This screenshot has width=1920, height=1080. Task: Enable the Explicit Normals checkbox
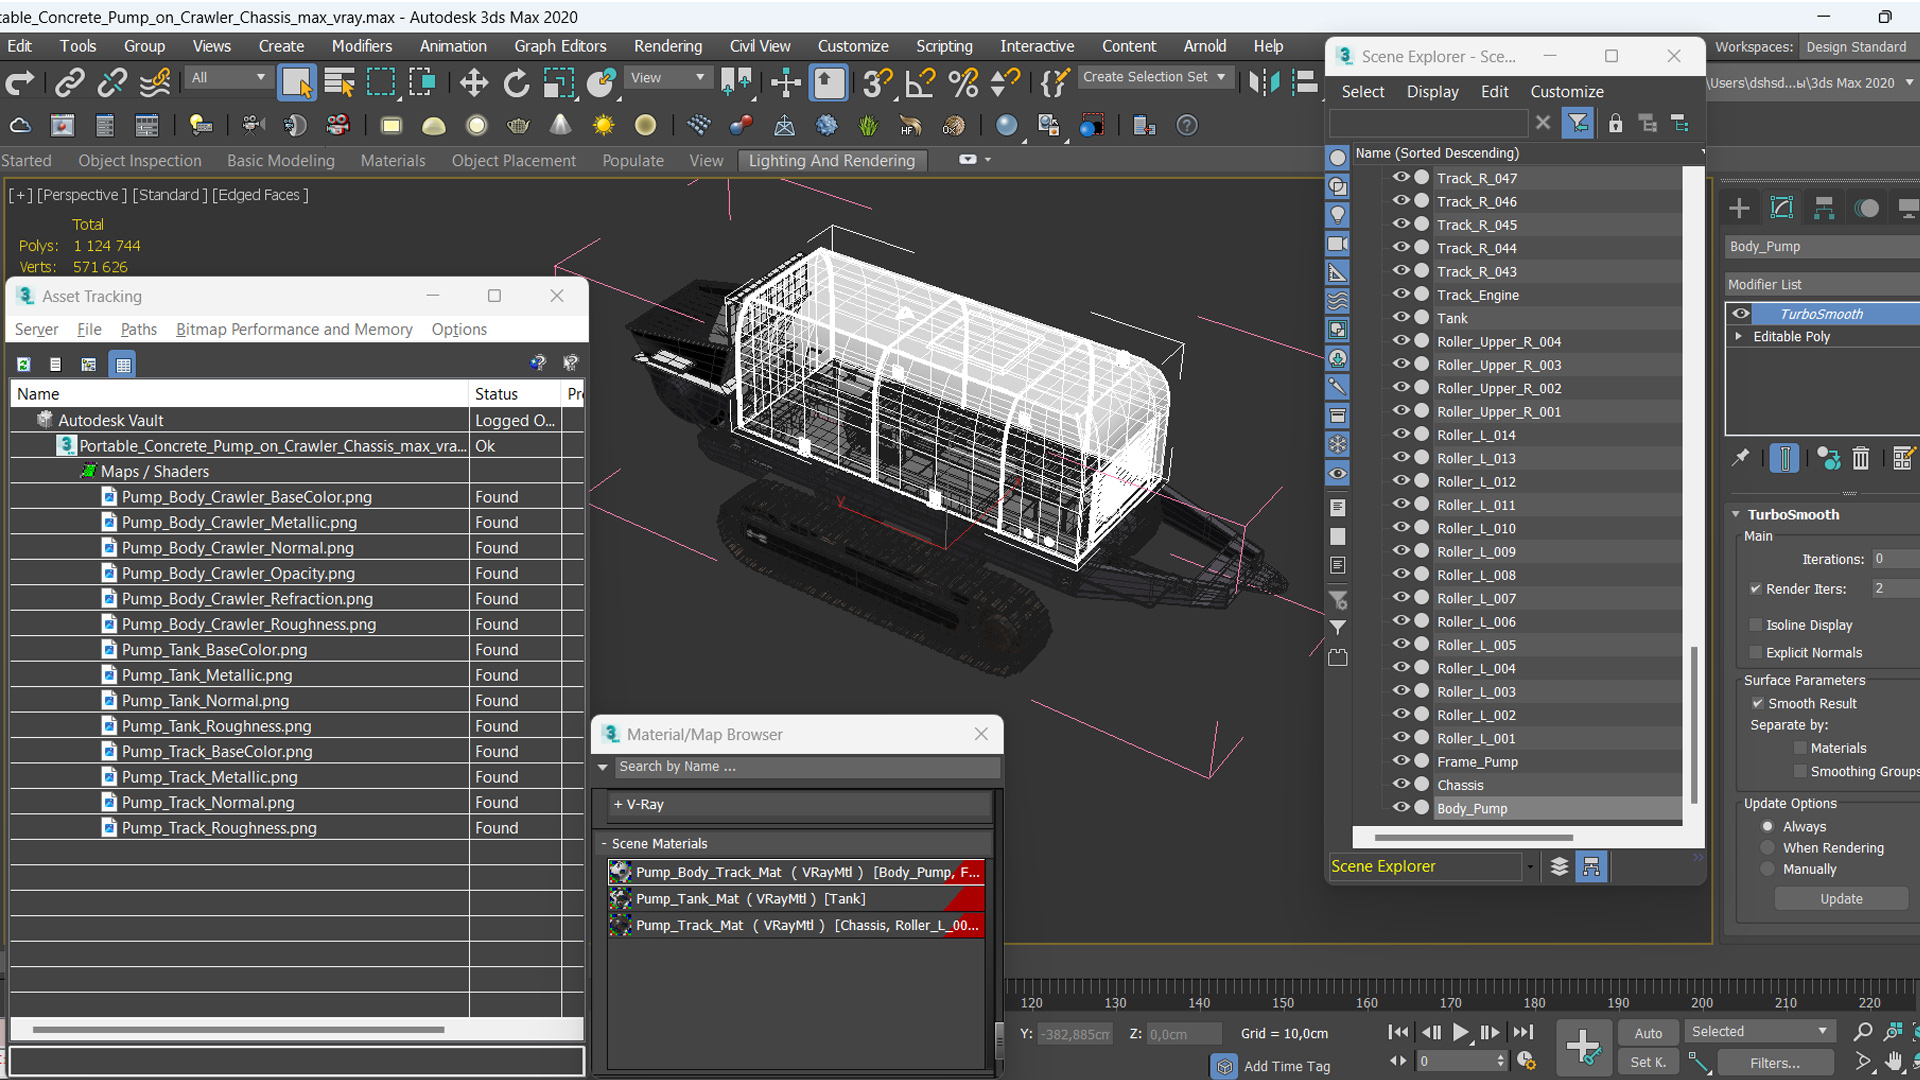(x=1756, y=653)
